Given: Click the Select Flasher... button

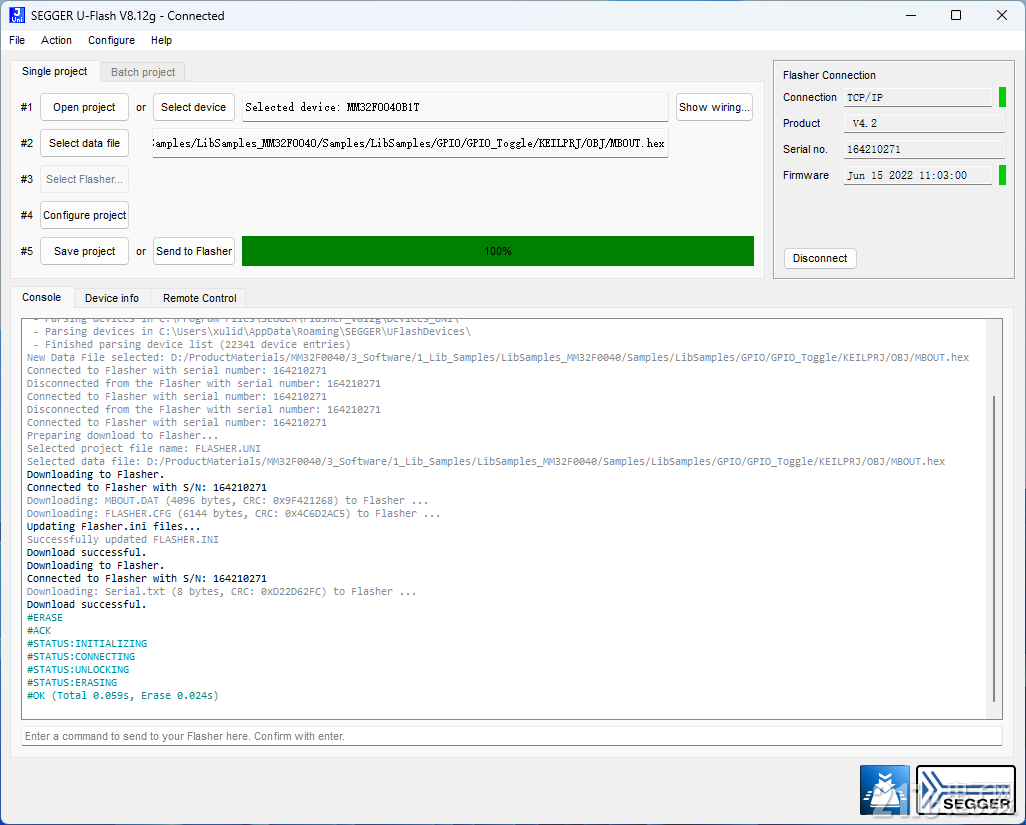Looking at the screenshot, I should click(x=84, y=179).
